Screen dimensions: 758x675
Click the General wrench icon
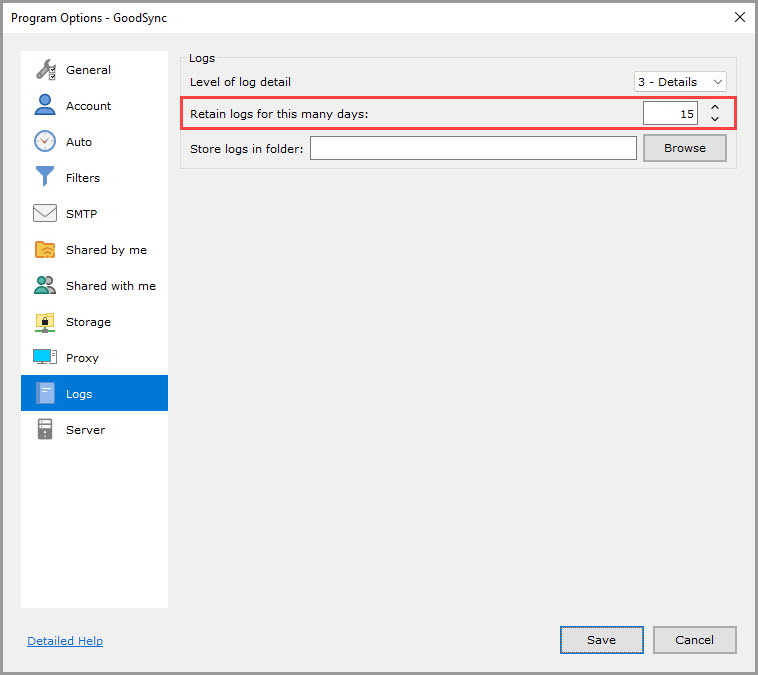[x=46, y=70]
